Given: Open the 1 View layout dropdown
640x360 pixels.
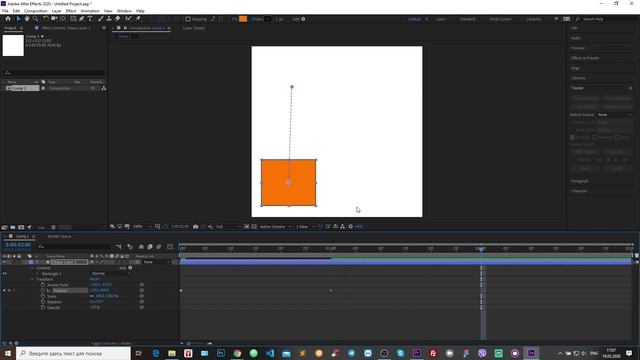Looking at the screenshot, I should (x=305, y=227).
